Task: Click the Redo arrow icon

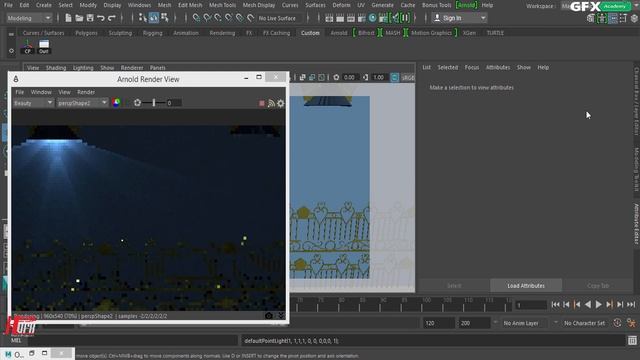Action: point(112,18)
